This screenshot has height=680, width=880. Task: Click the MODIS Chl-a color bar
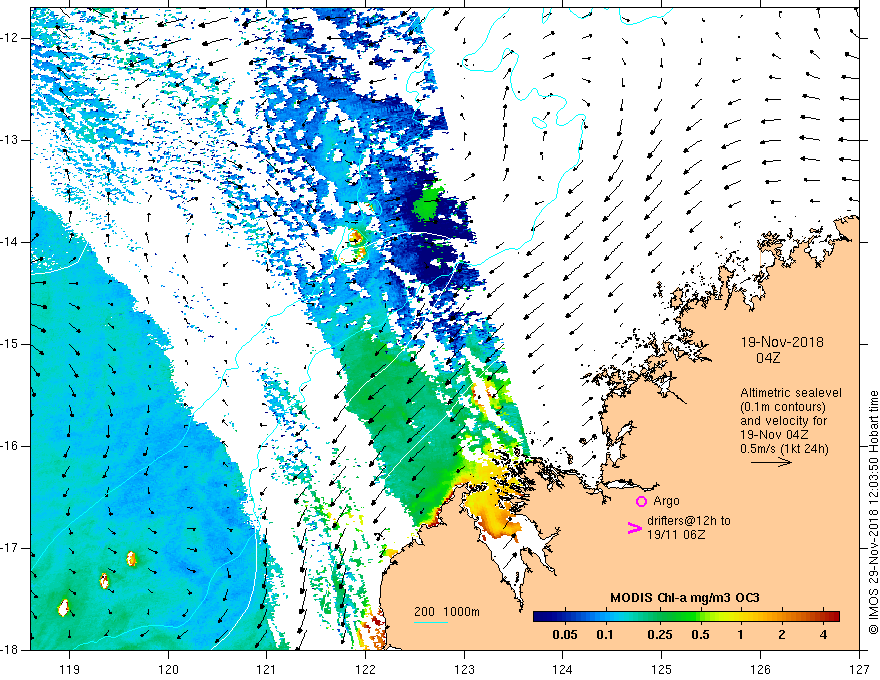click(x=686, y=616)
